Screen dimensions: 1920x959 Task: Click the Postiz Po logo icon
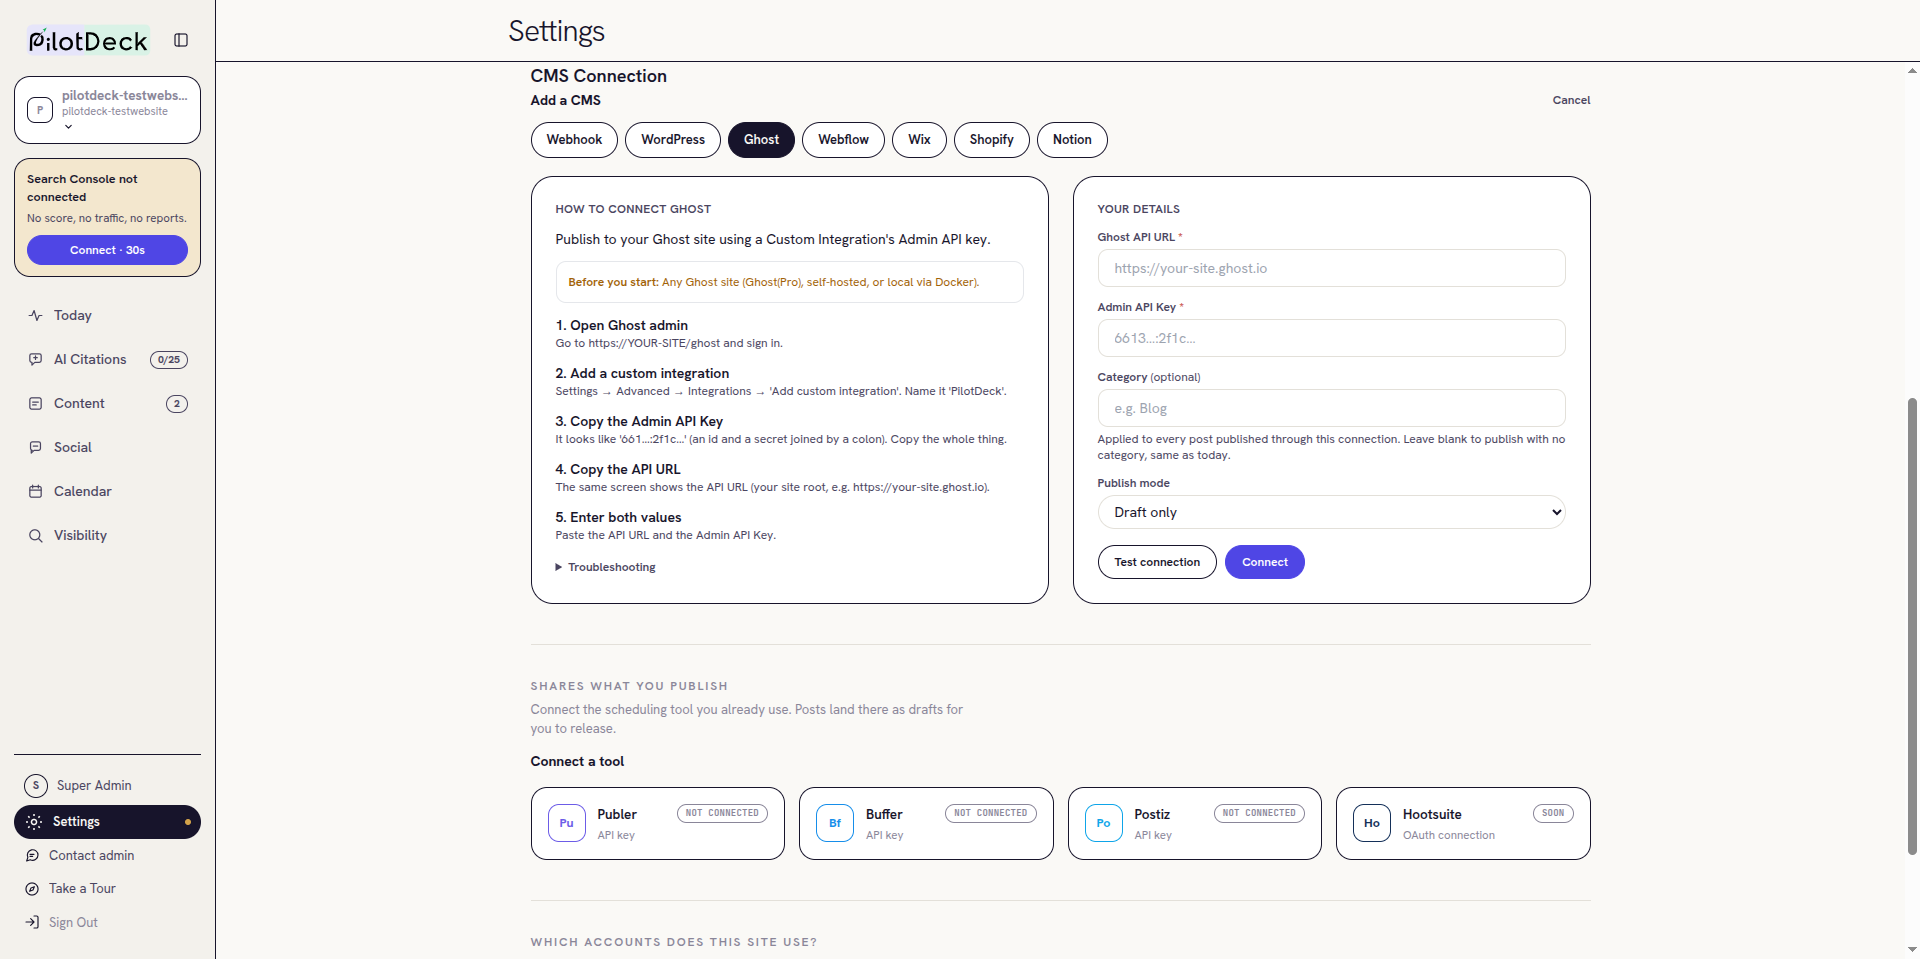coord(1103,823)
